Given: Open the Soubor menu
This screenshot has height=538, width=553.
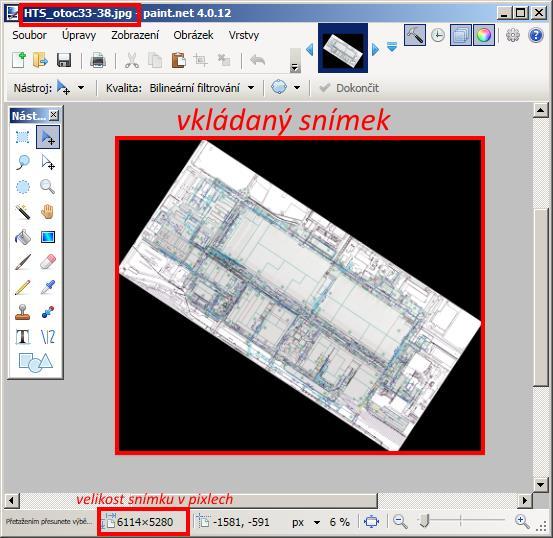Looking at the screenshot, I should pyautogui.click(x=29, y=35).
